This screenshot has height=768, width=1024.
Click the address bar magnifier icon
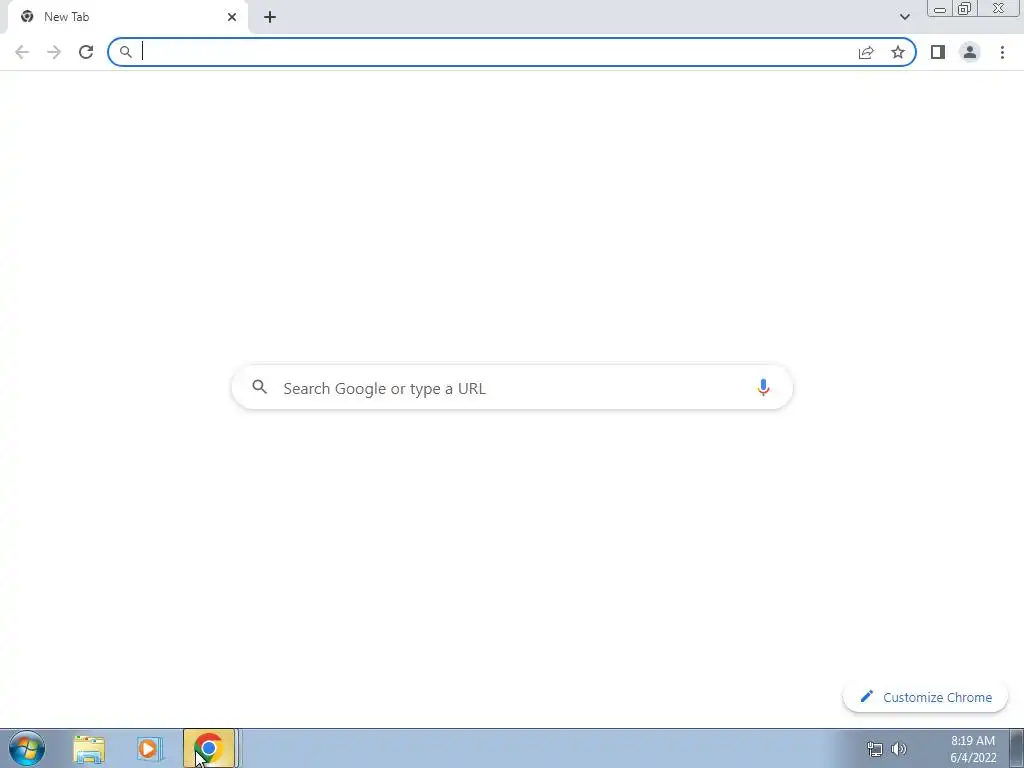126,52
